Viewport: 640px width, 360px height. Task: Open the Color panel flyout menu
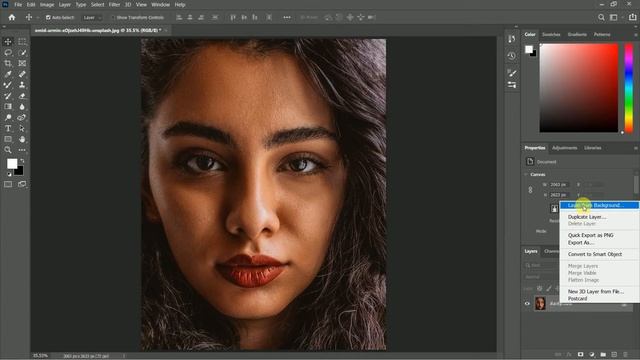coord(636,35)
